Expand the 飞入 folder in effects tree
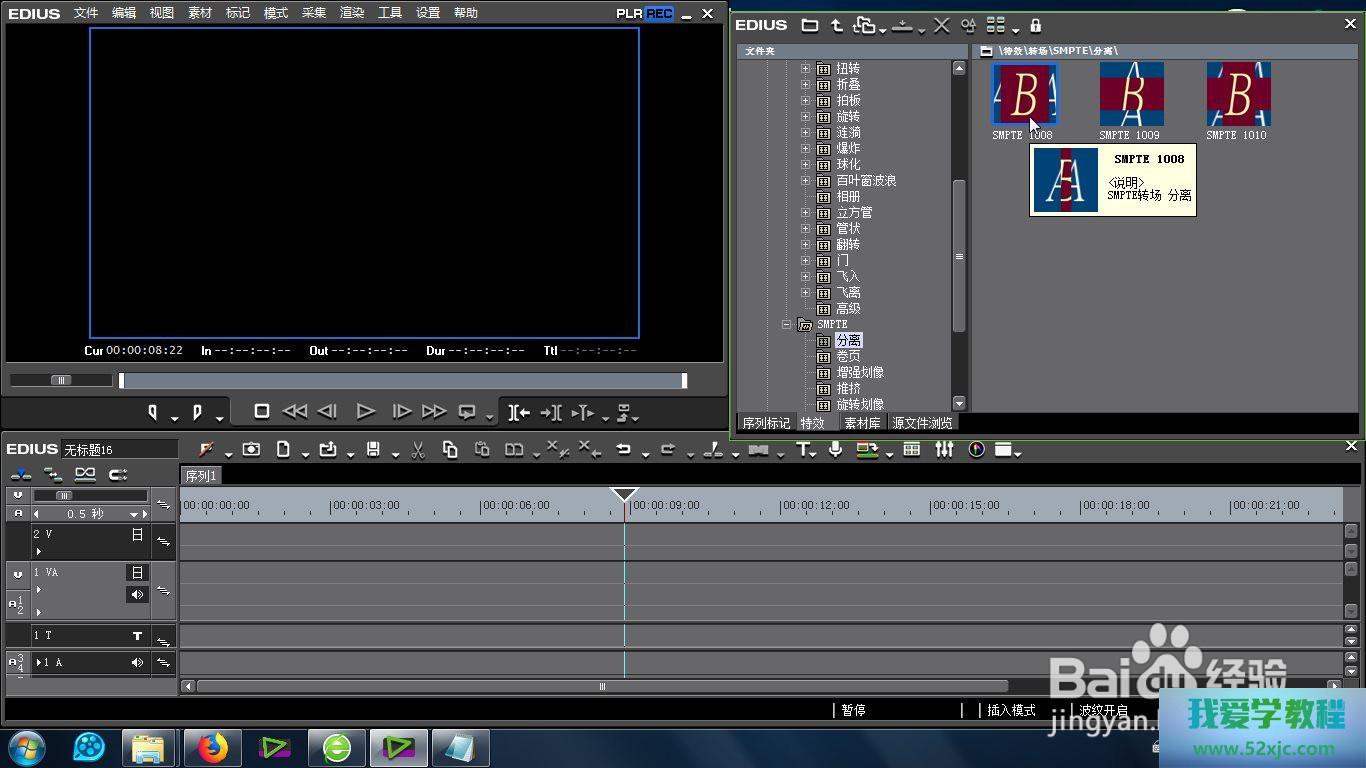 coord(805,277)
